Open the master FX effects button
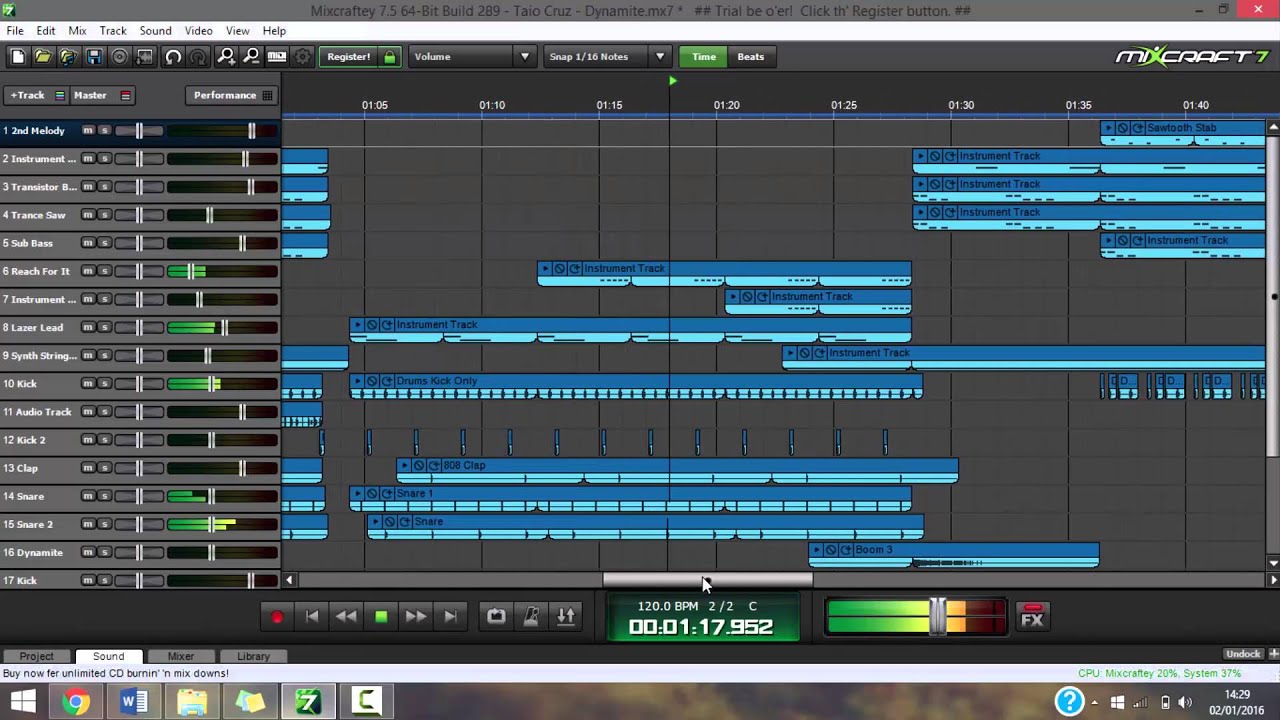 (x=1032, y=616)
